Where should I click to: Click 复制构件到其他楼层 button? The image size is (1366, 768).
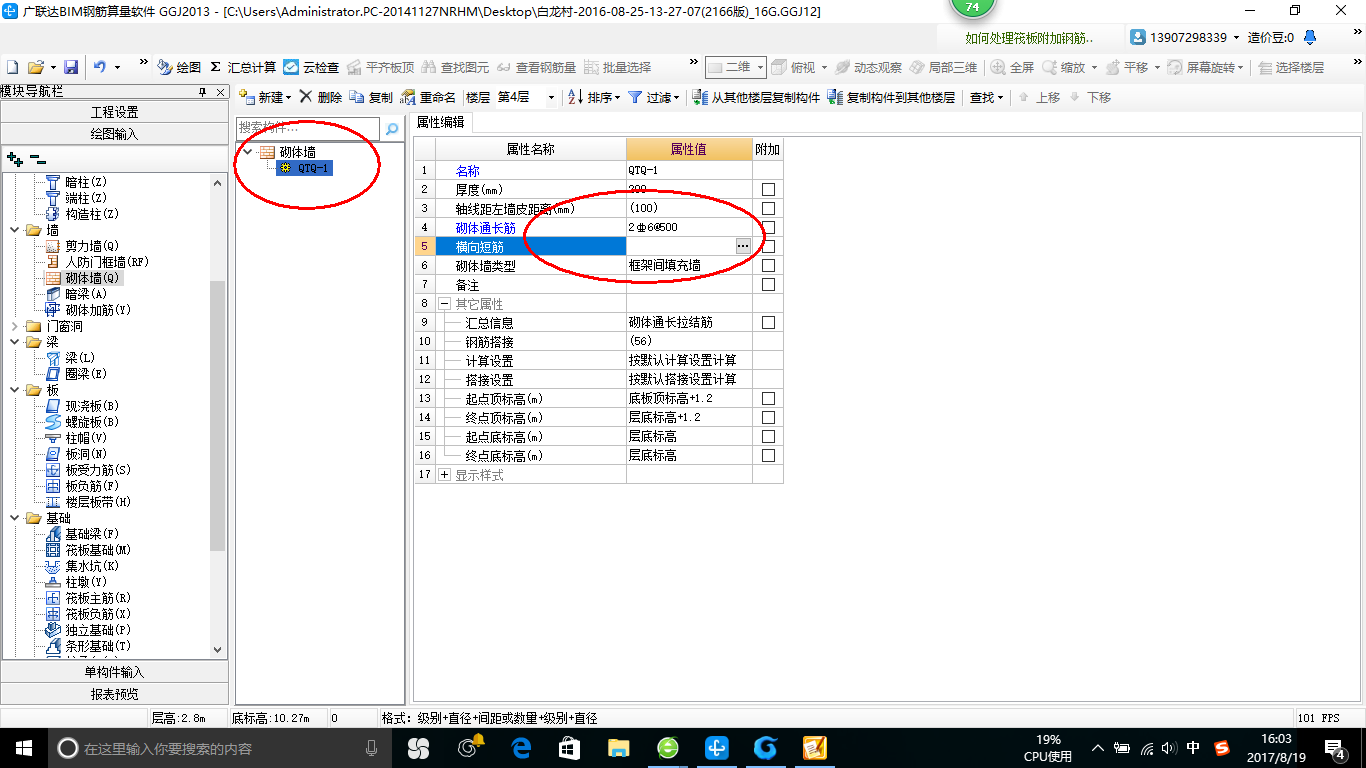tap(891, 97)
